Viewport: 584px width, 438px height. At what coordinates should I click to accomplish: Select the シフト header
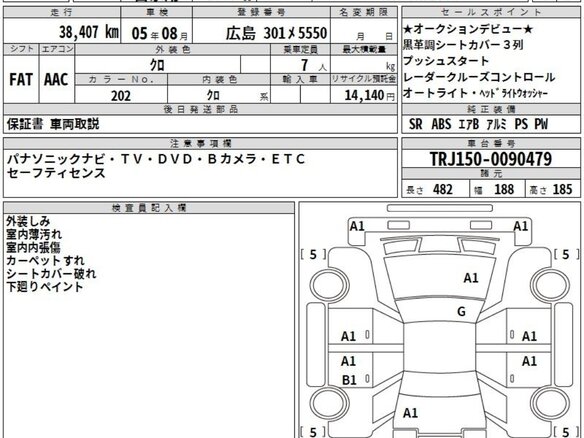[21, 49]
